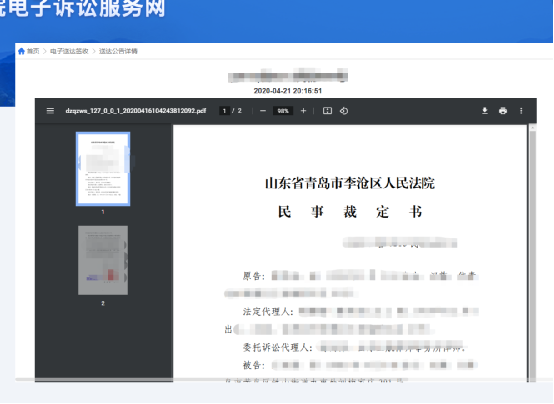Screen dimensions: 554x404
Task: Click the page number input field
Action: [x=224, y=111]
